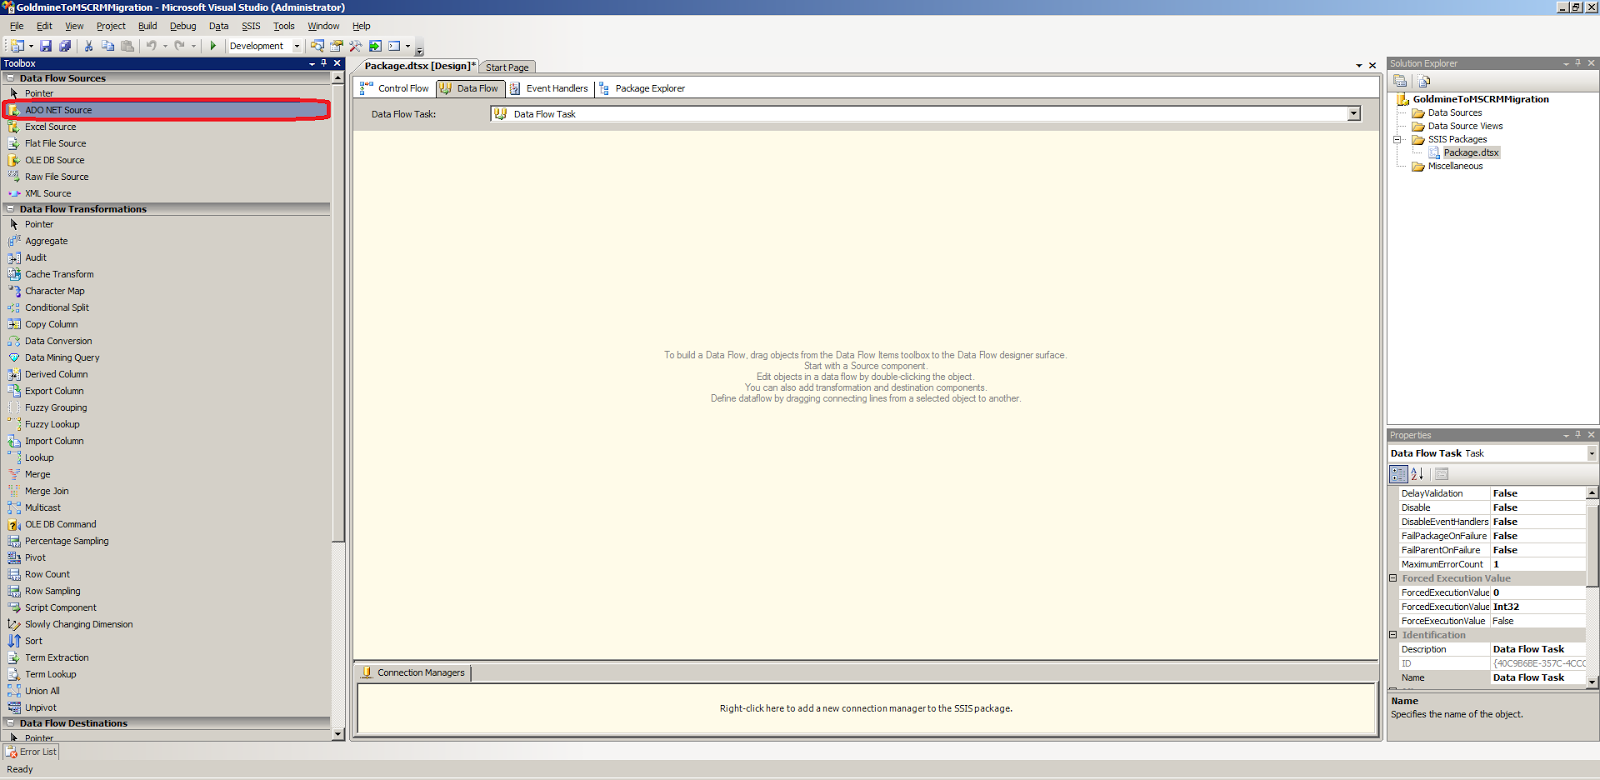Image resolution: width=1600 pixels, height=780 pixels.
Task: Click the Redo arrow icon
Action: (x=179, y=46)
